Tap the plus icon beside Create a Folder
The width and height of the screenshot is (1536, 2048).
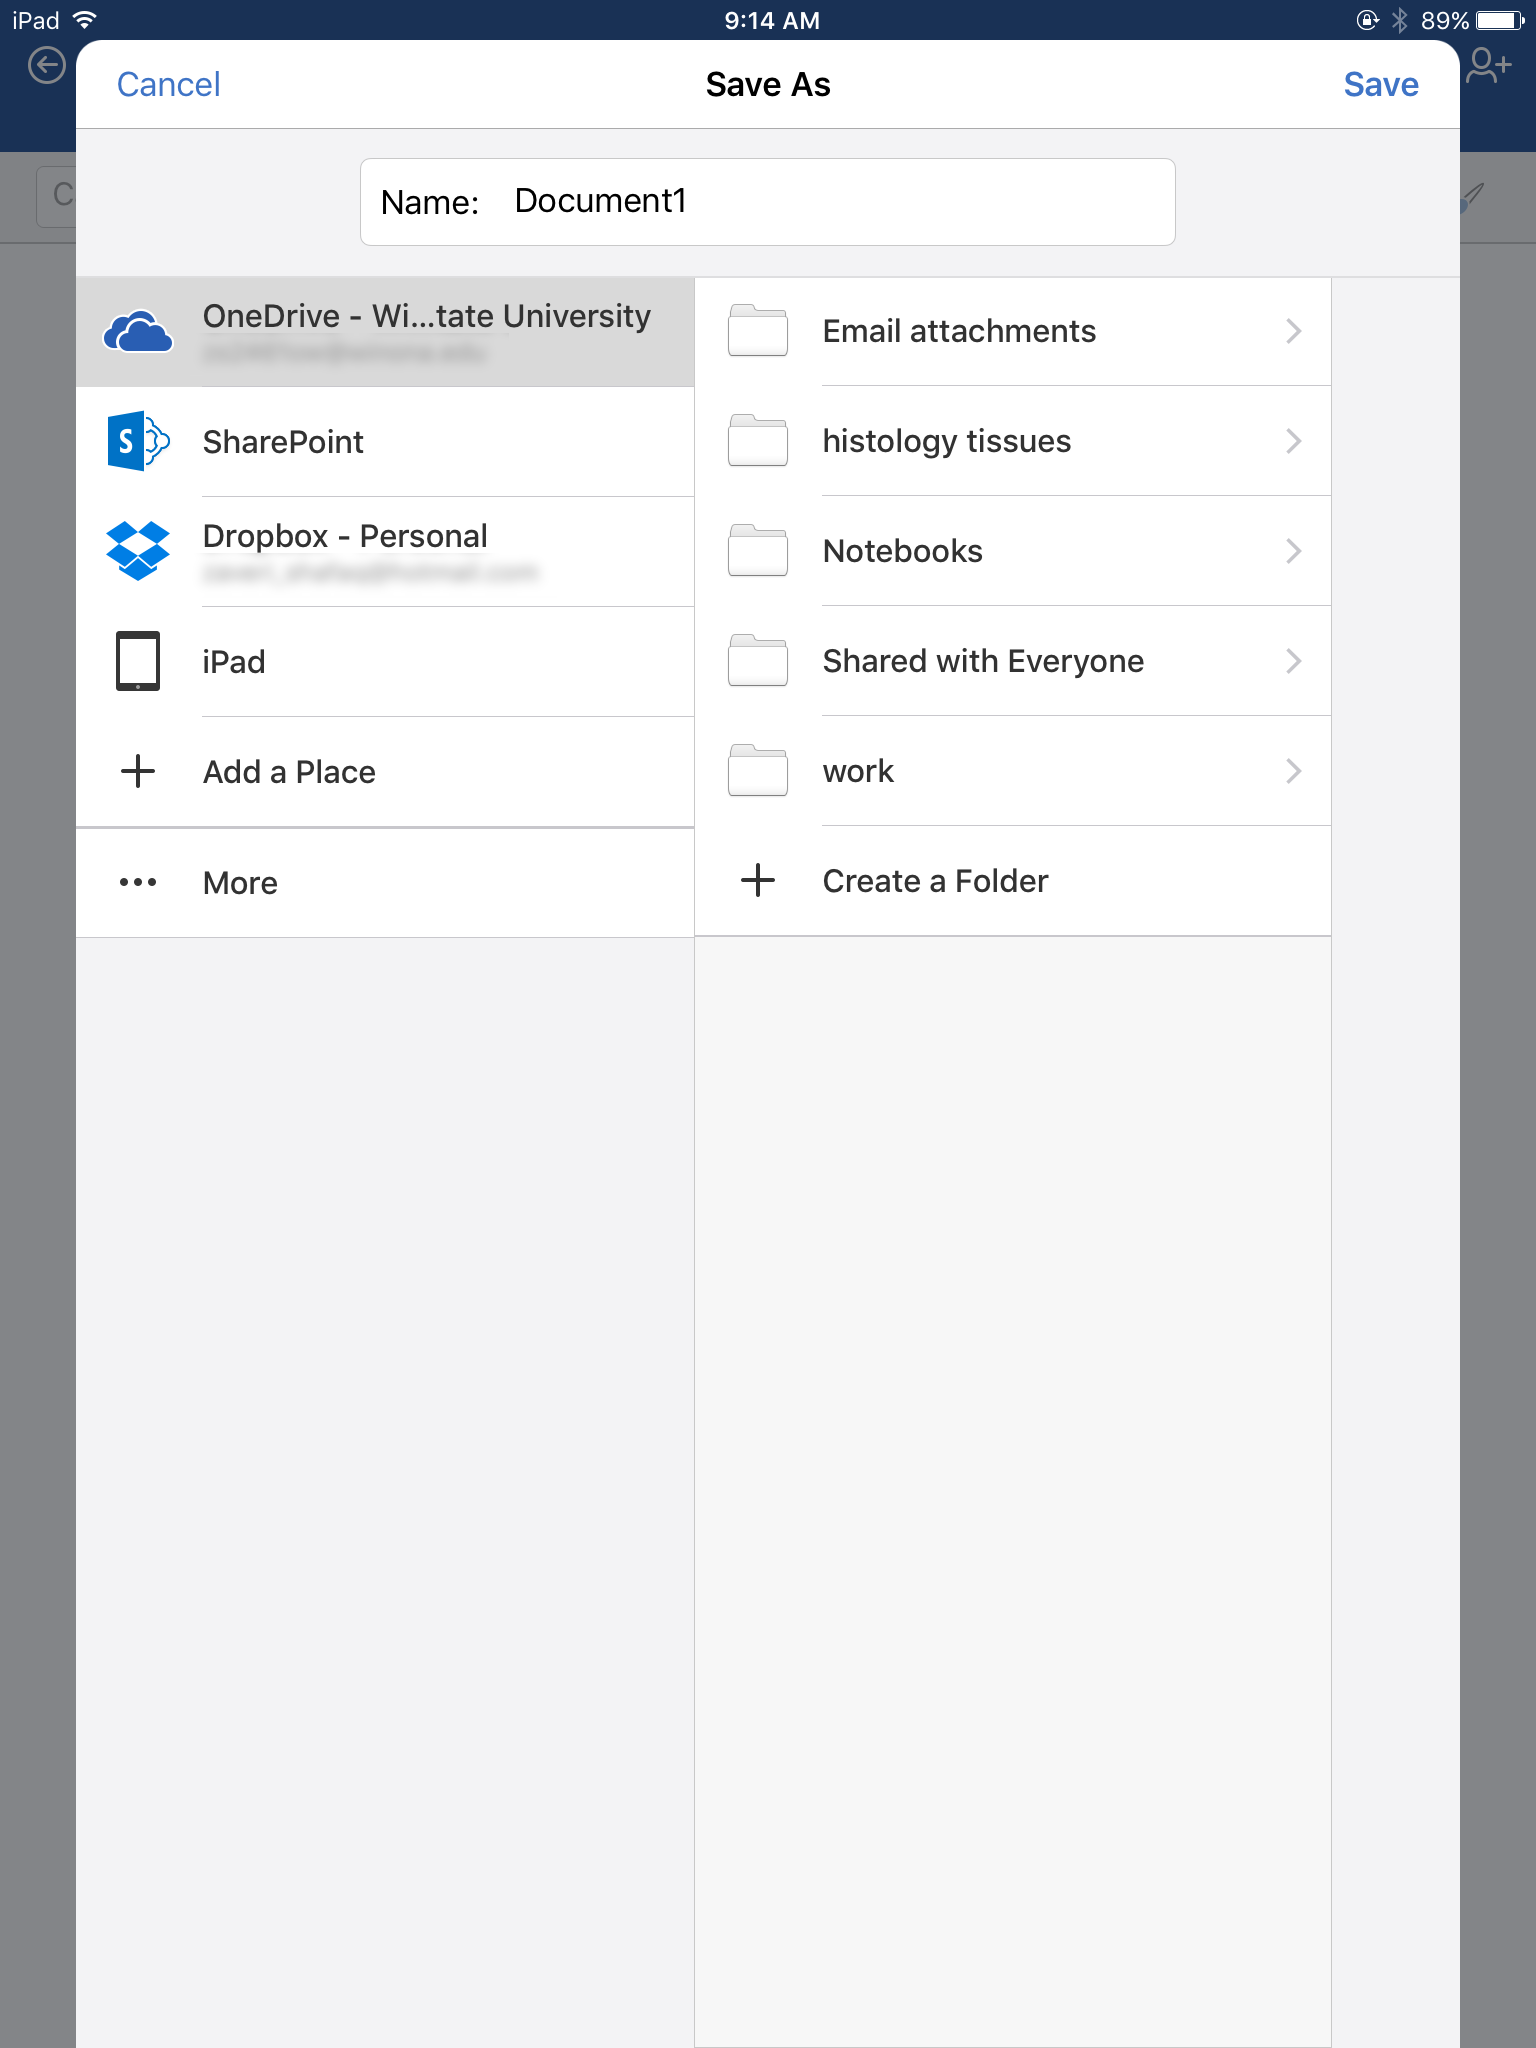(758, 880)
